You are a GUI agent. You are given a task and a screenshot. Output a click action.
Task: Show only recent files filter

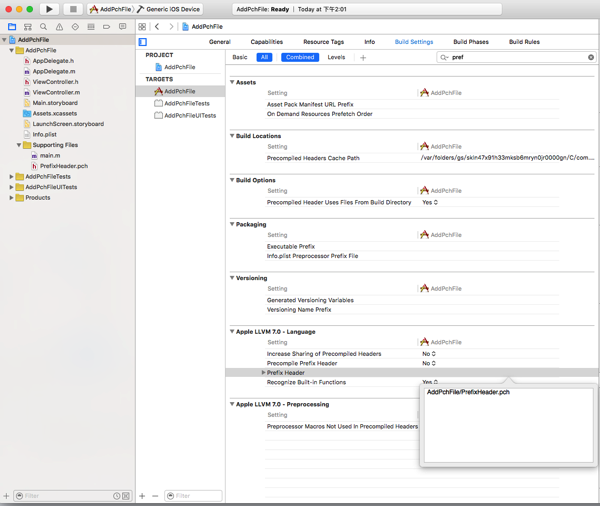click(117, 496)
